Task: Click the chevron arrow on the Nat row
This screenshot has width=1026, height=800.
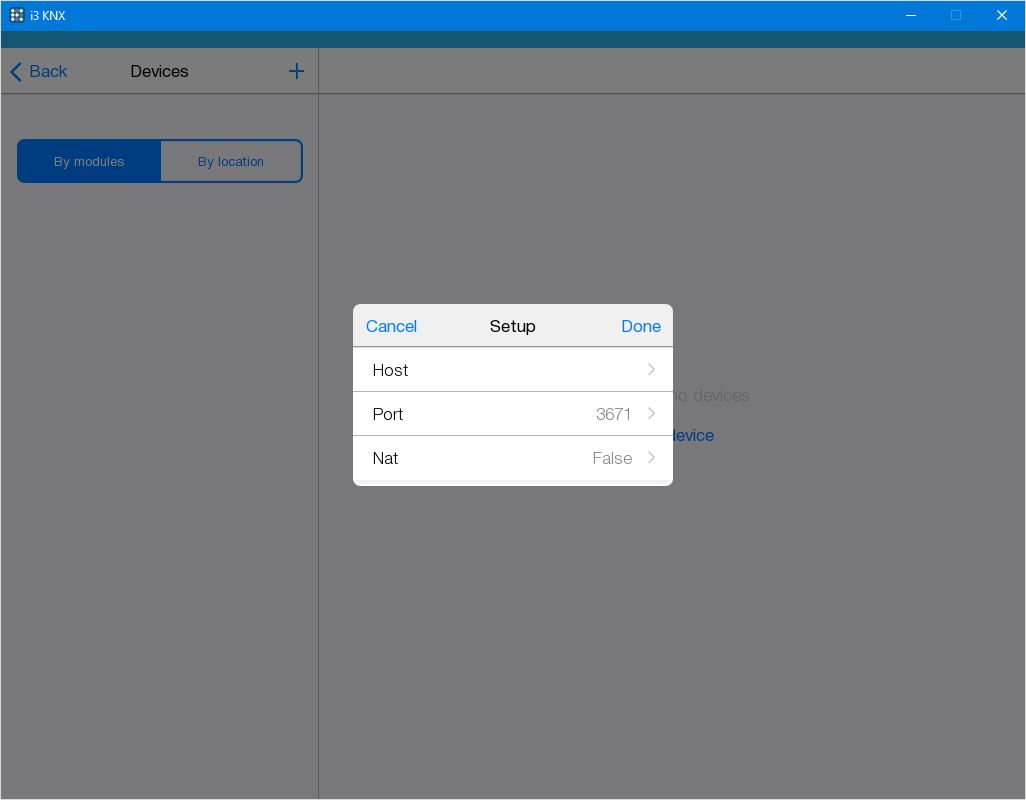Action: pos(651,458)
